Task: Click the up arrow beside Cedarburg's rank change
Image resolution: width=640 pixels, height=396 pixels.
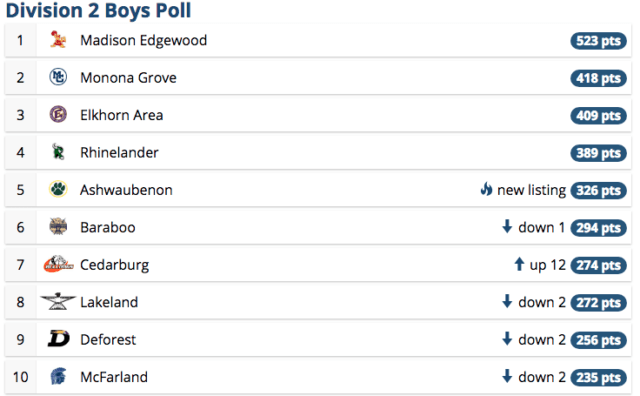Action: (x=519, y=264)
